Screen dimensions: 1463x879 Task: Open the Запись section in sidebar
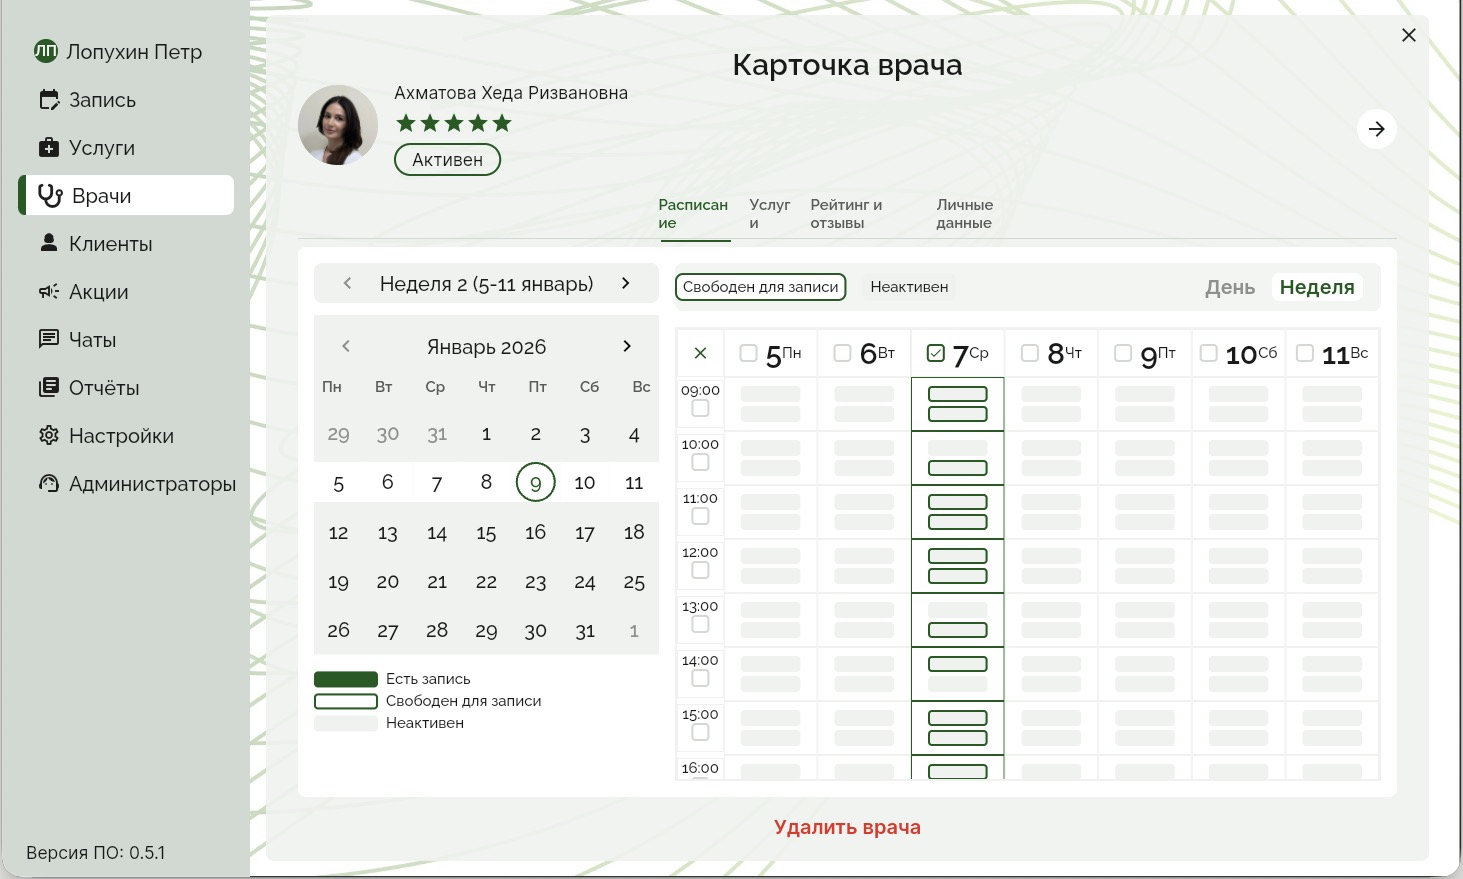point(101,99)
